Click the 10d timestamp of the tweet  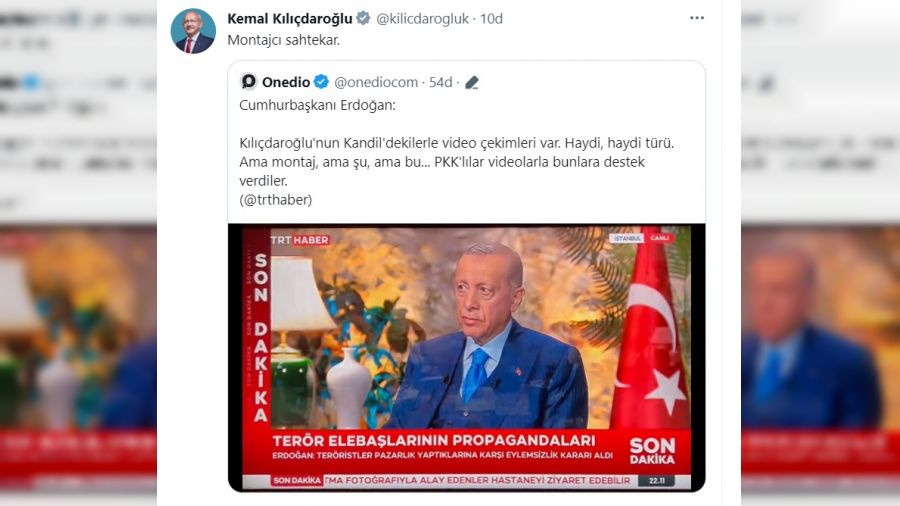[491, 18]
